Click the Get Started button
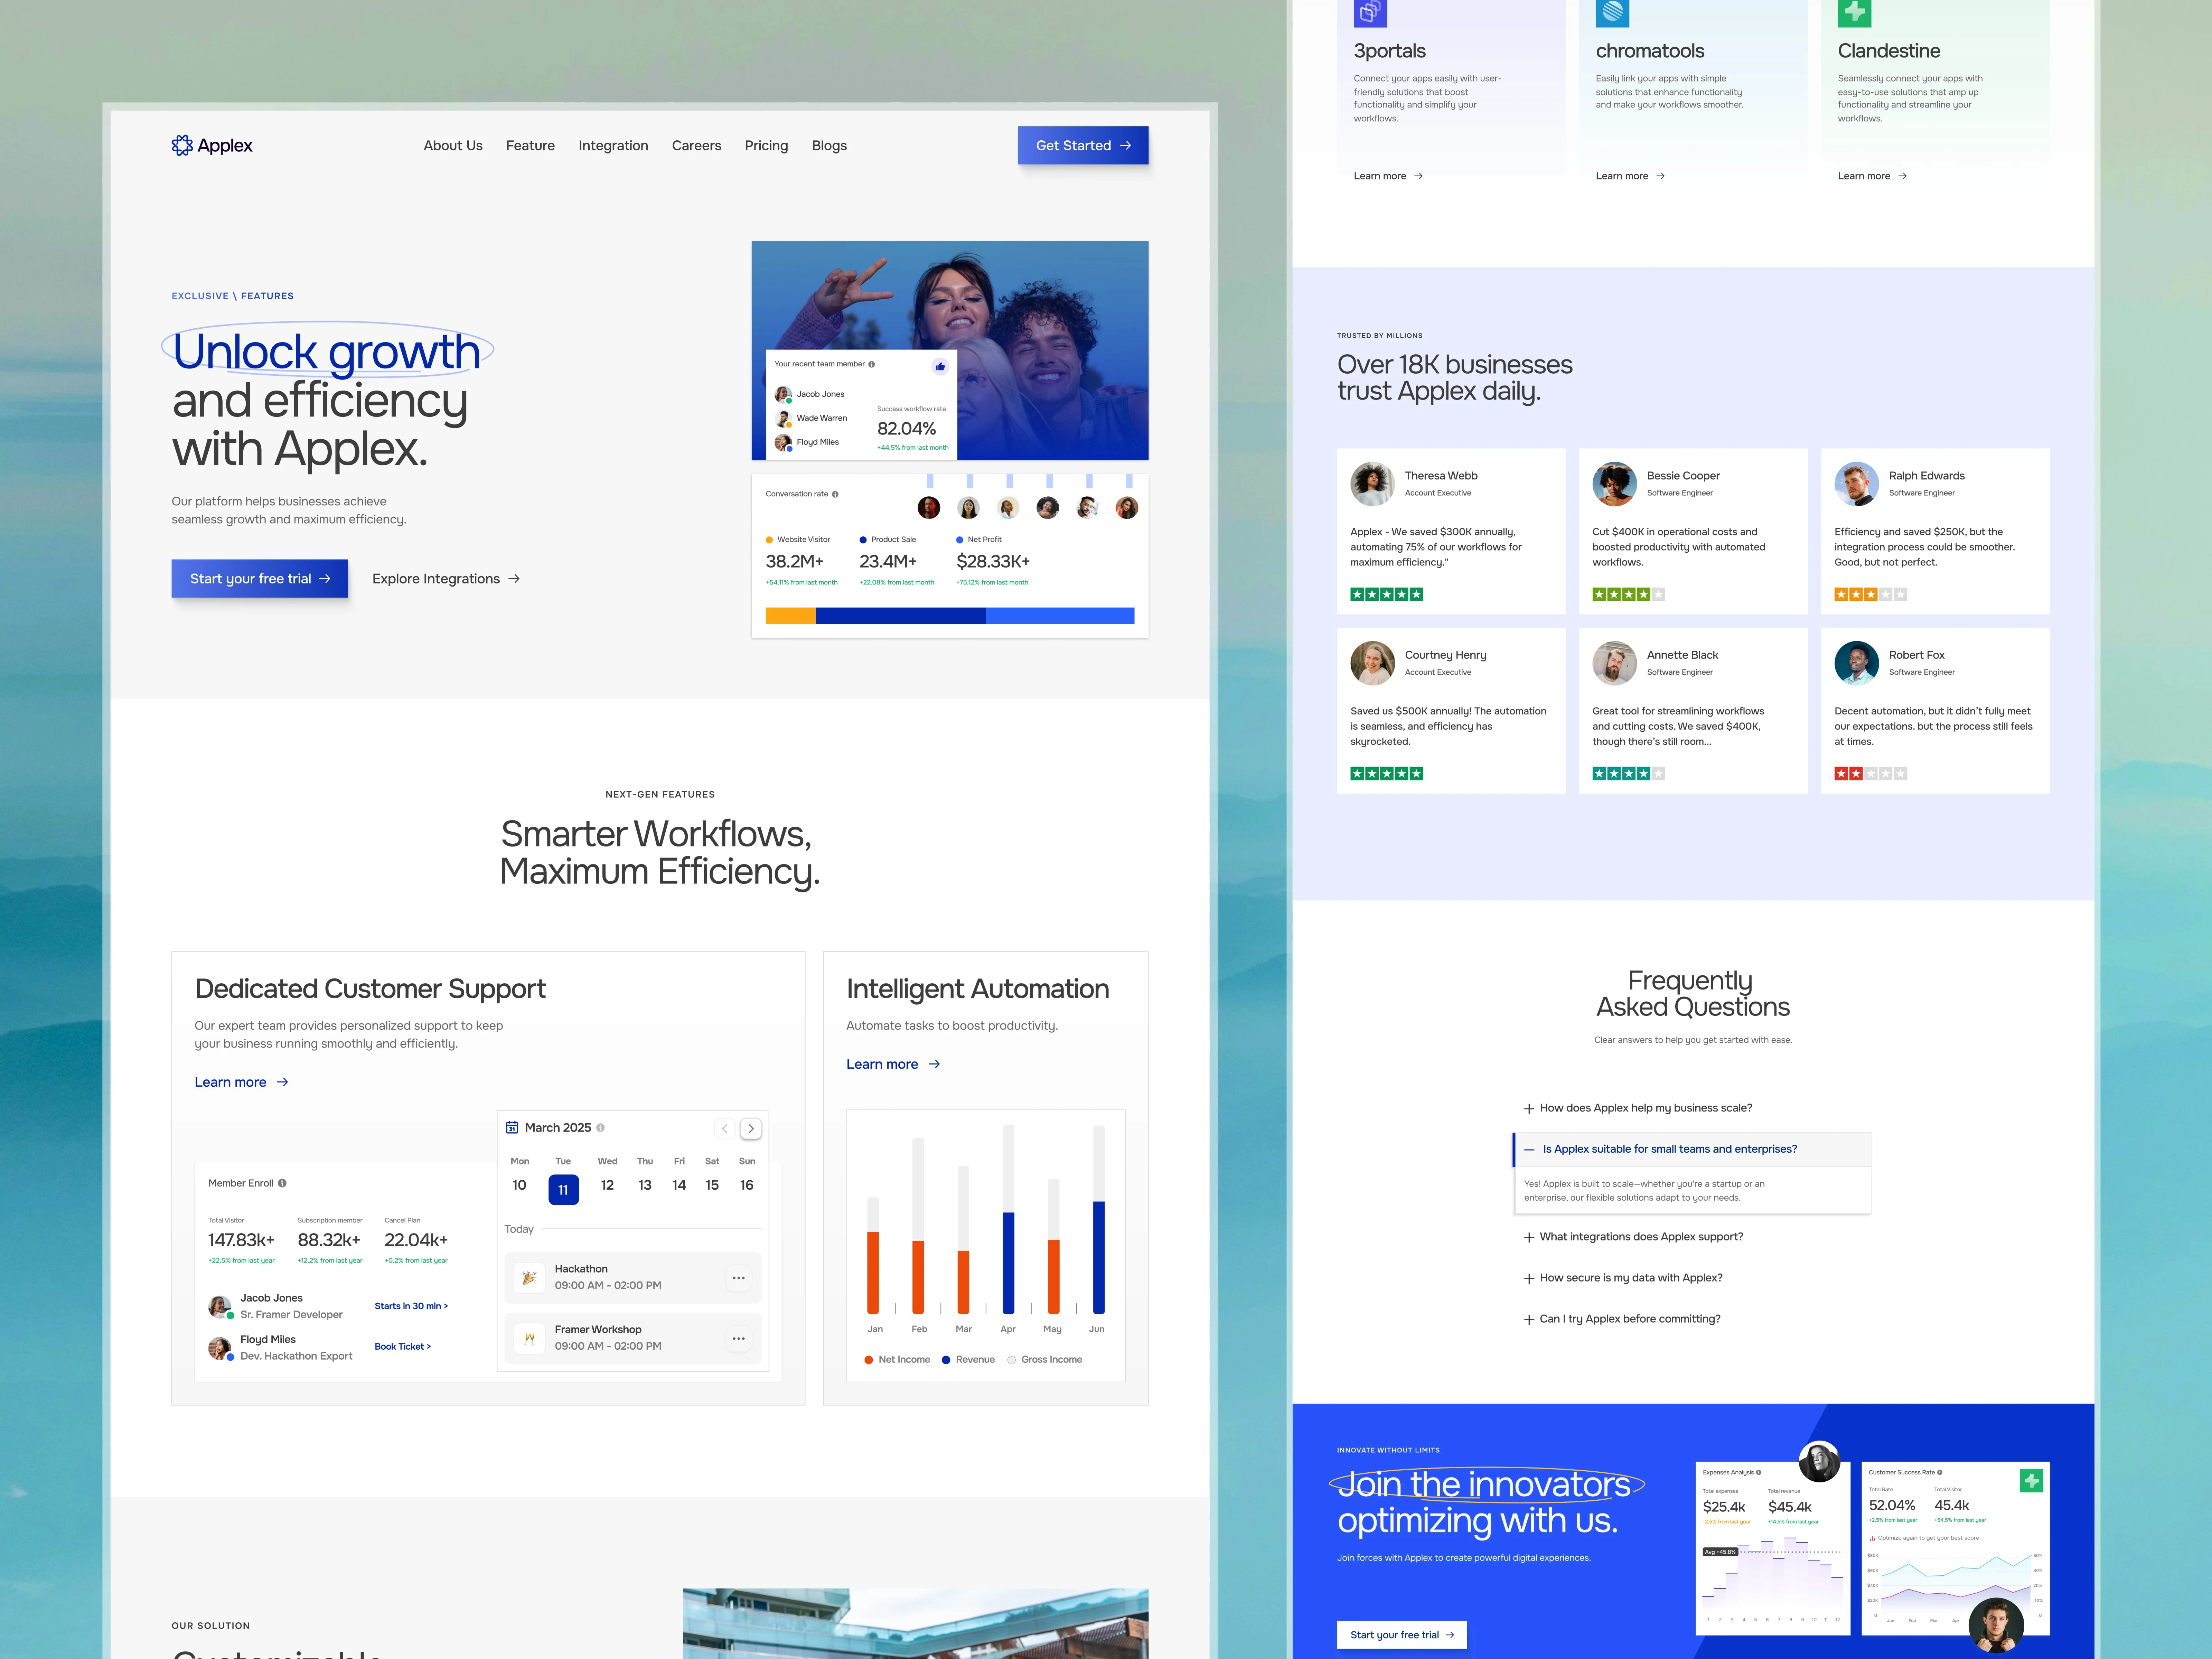 [x=1082, y=145]
